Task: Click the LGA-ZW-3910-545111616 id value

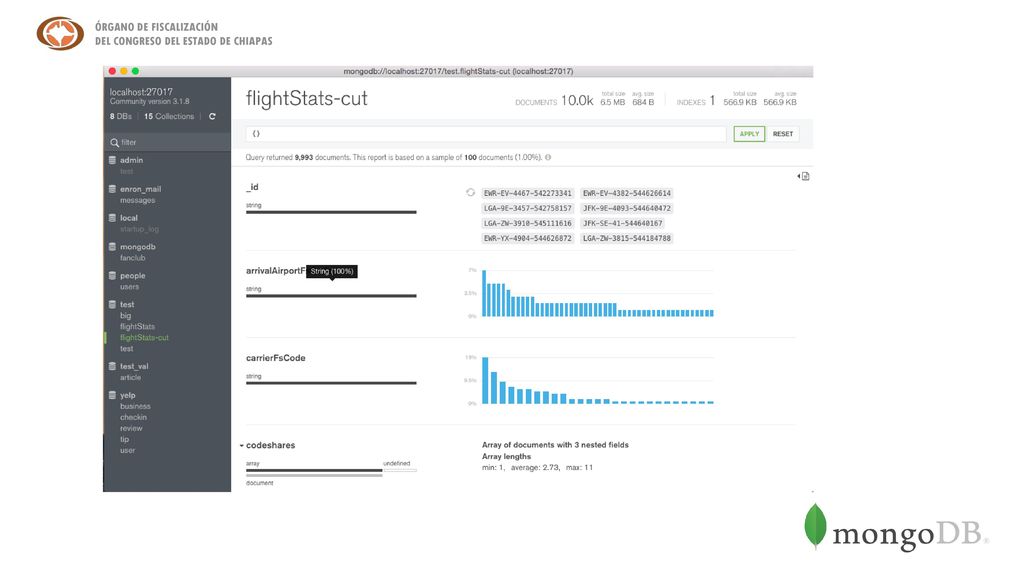Action: [528, 223]
